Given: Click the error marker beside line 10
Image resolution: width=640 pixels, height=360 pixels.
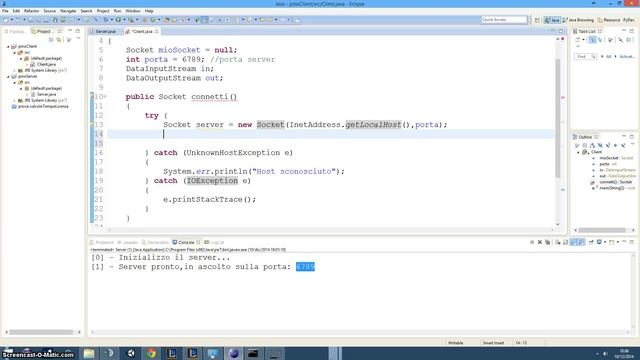Looking at the screenshot, I should (x=92, y=97).
